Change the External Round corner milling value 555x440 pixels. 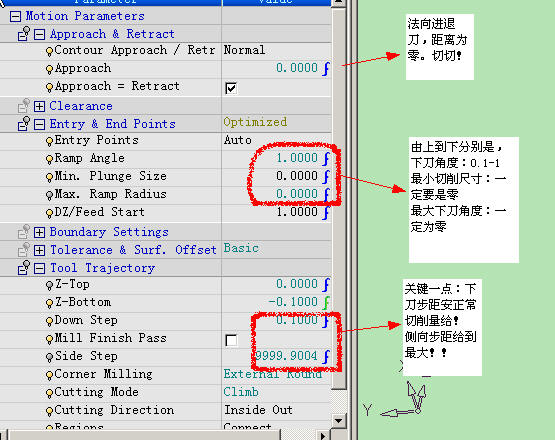pyautogui.click(x=273, y=374)
